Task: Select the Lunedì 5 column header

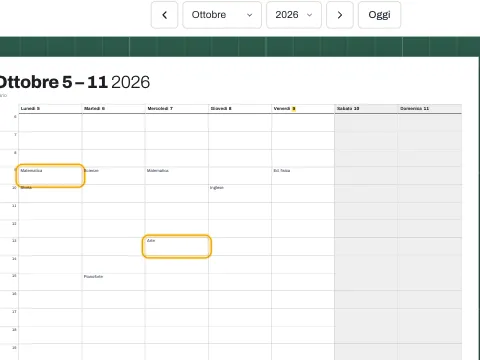Action: tap(30, 108)
